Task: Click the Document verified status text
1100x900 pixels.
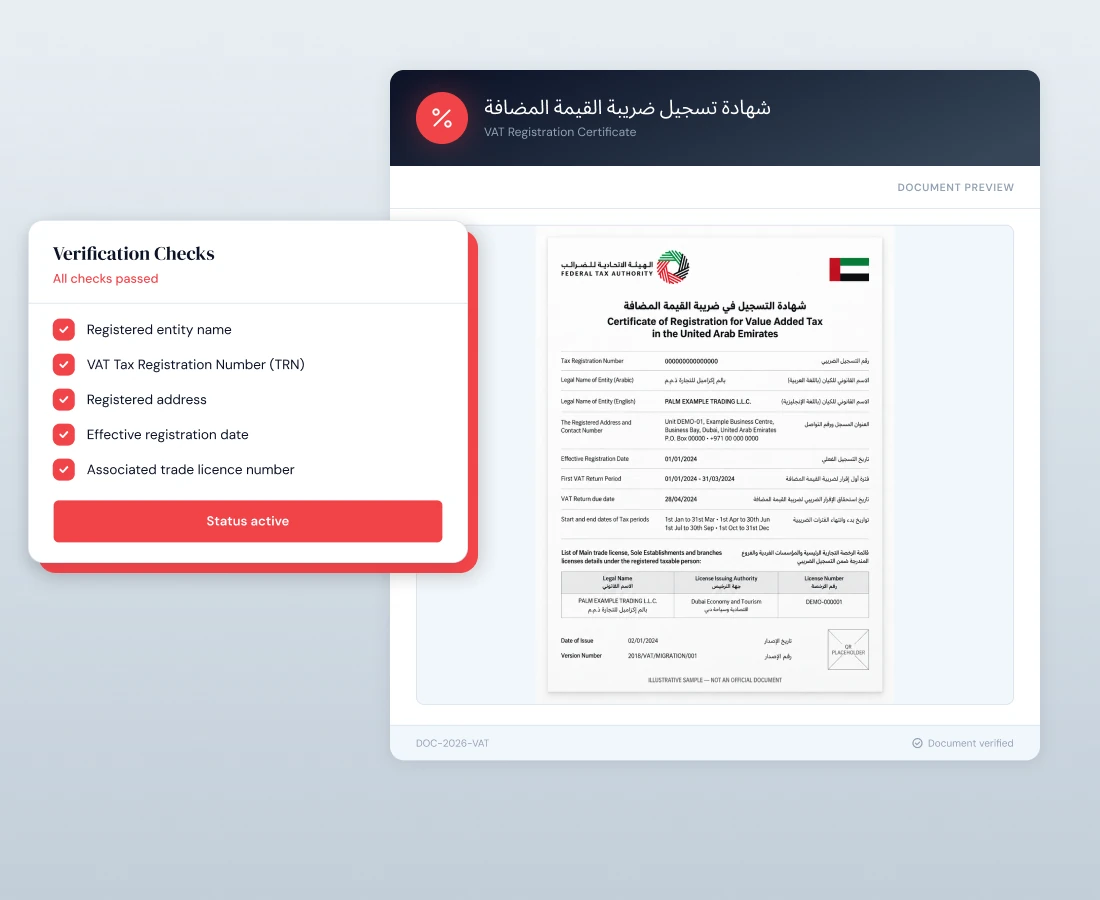Action: click(x=970, y=743)
